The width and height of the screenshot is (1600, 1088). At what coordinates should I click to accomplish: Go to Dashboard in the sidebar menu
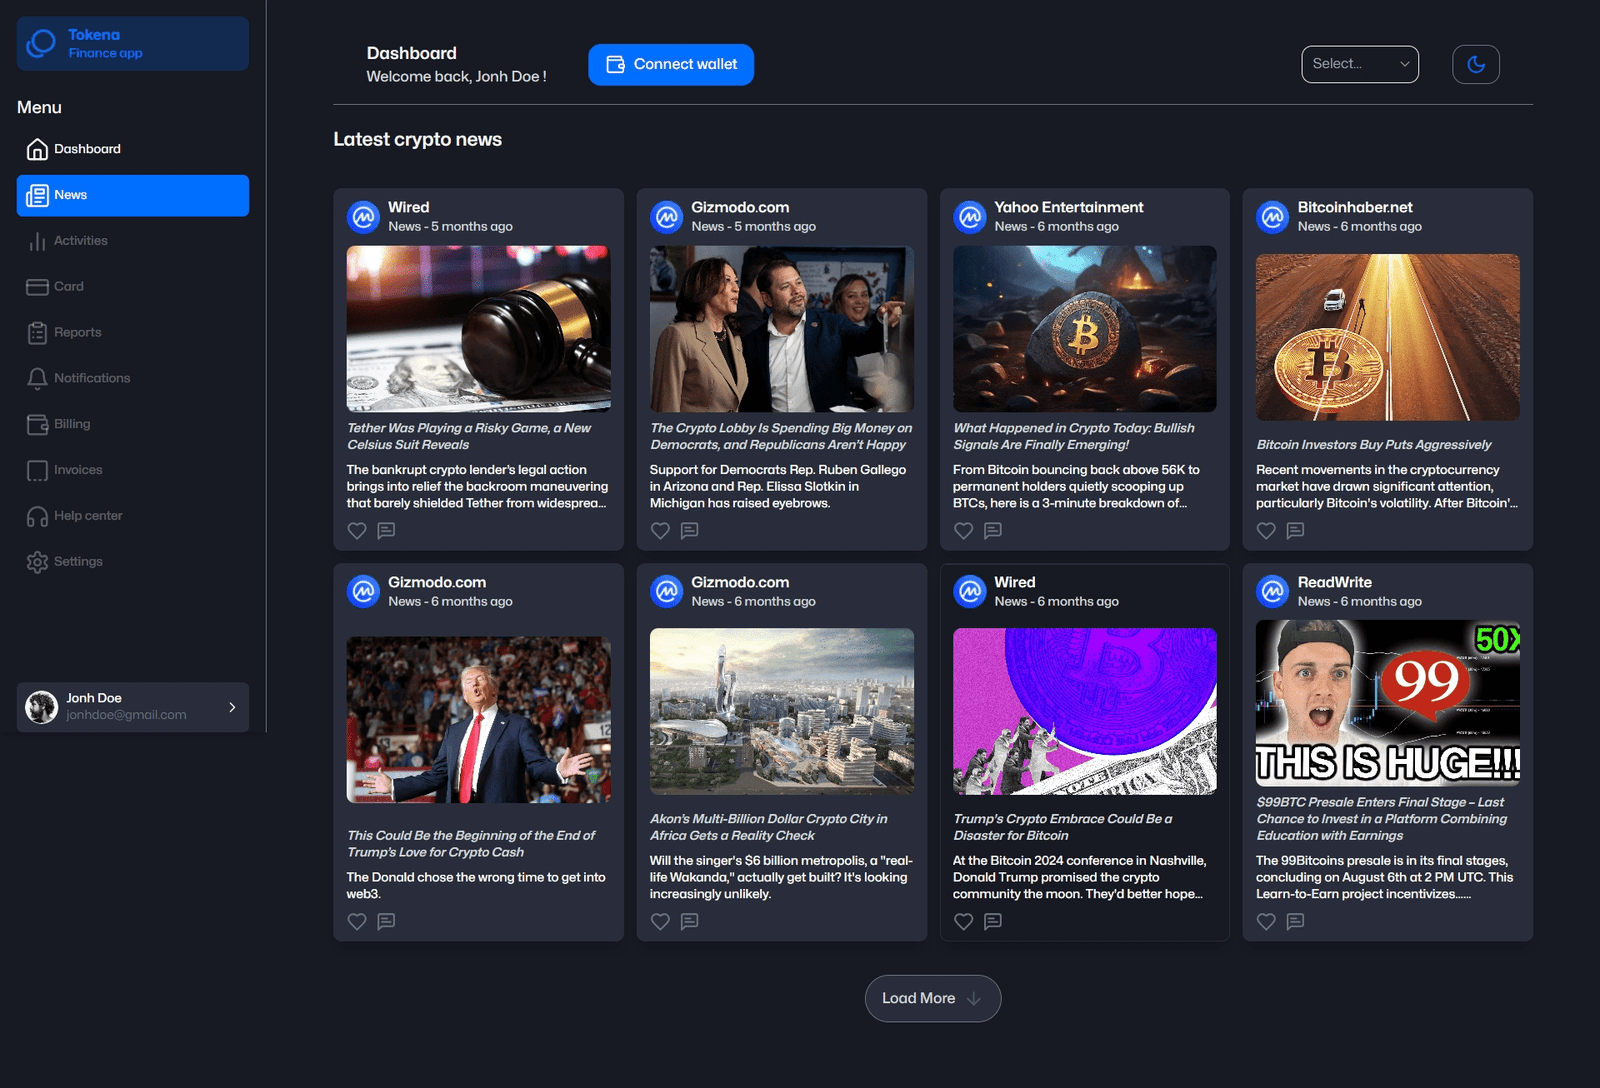tap(87, 149)
